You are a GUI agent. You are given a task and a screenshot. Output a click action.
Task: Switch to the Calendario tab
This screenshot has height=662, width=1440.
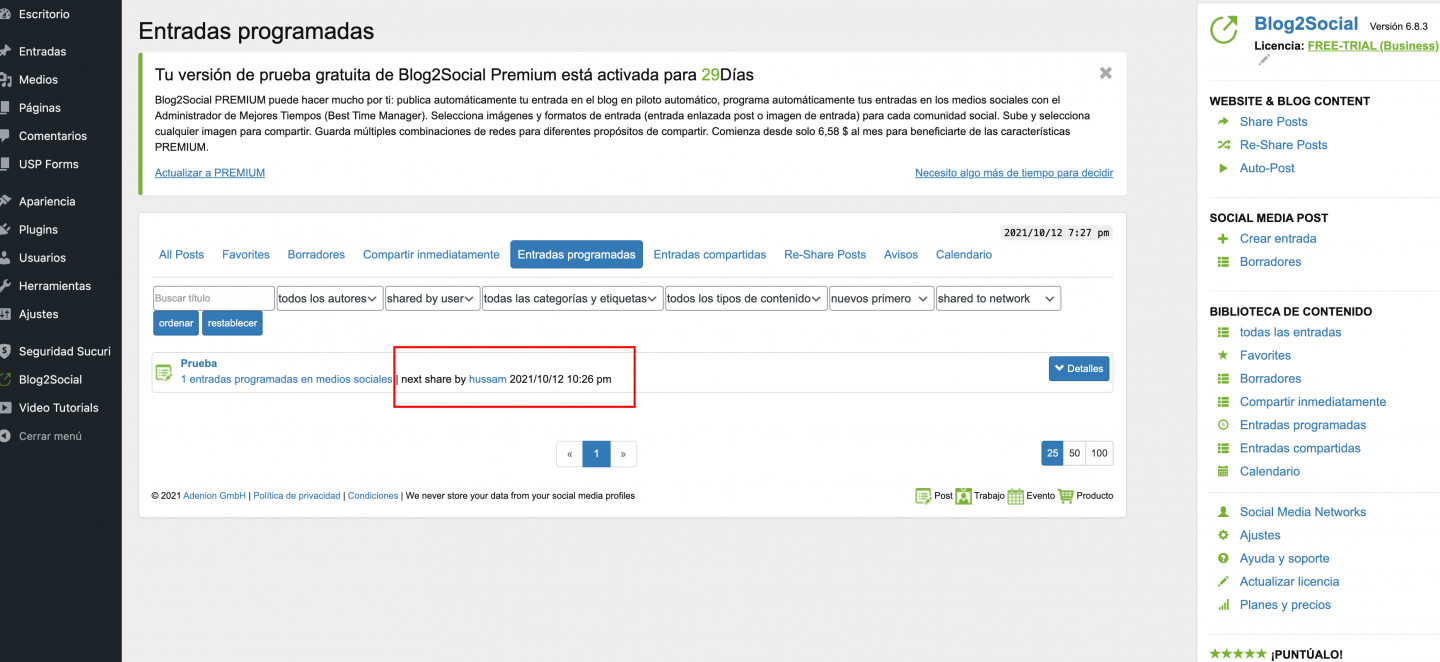click(964, 255)
